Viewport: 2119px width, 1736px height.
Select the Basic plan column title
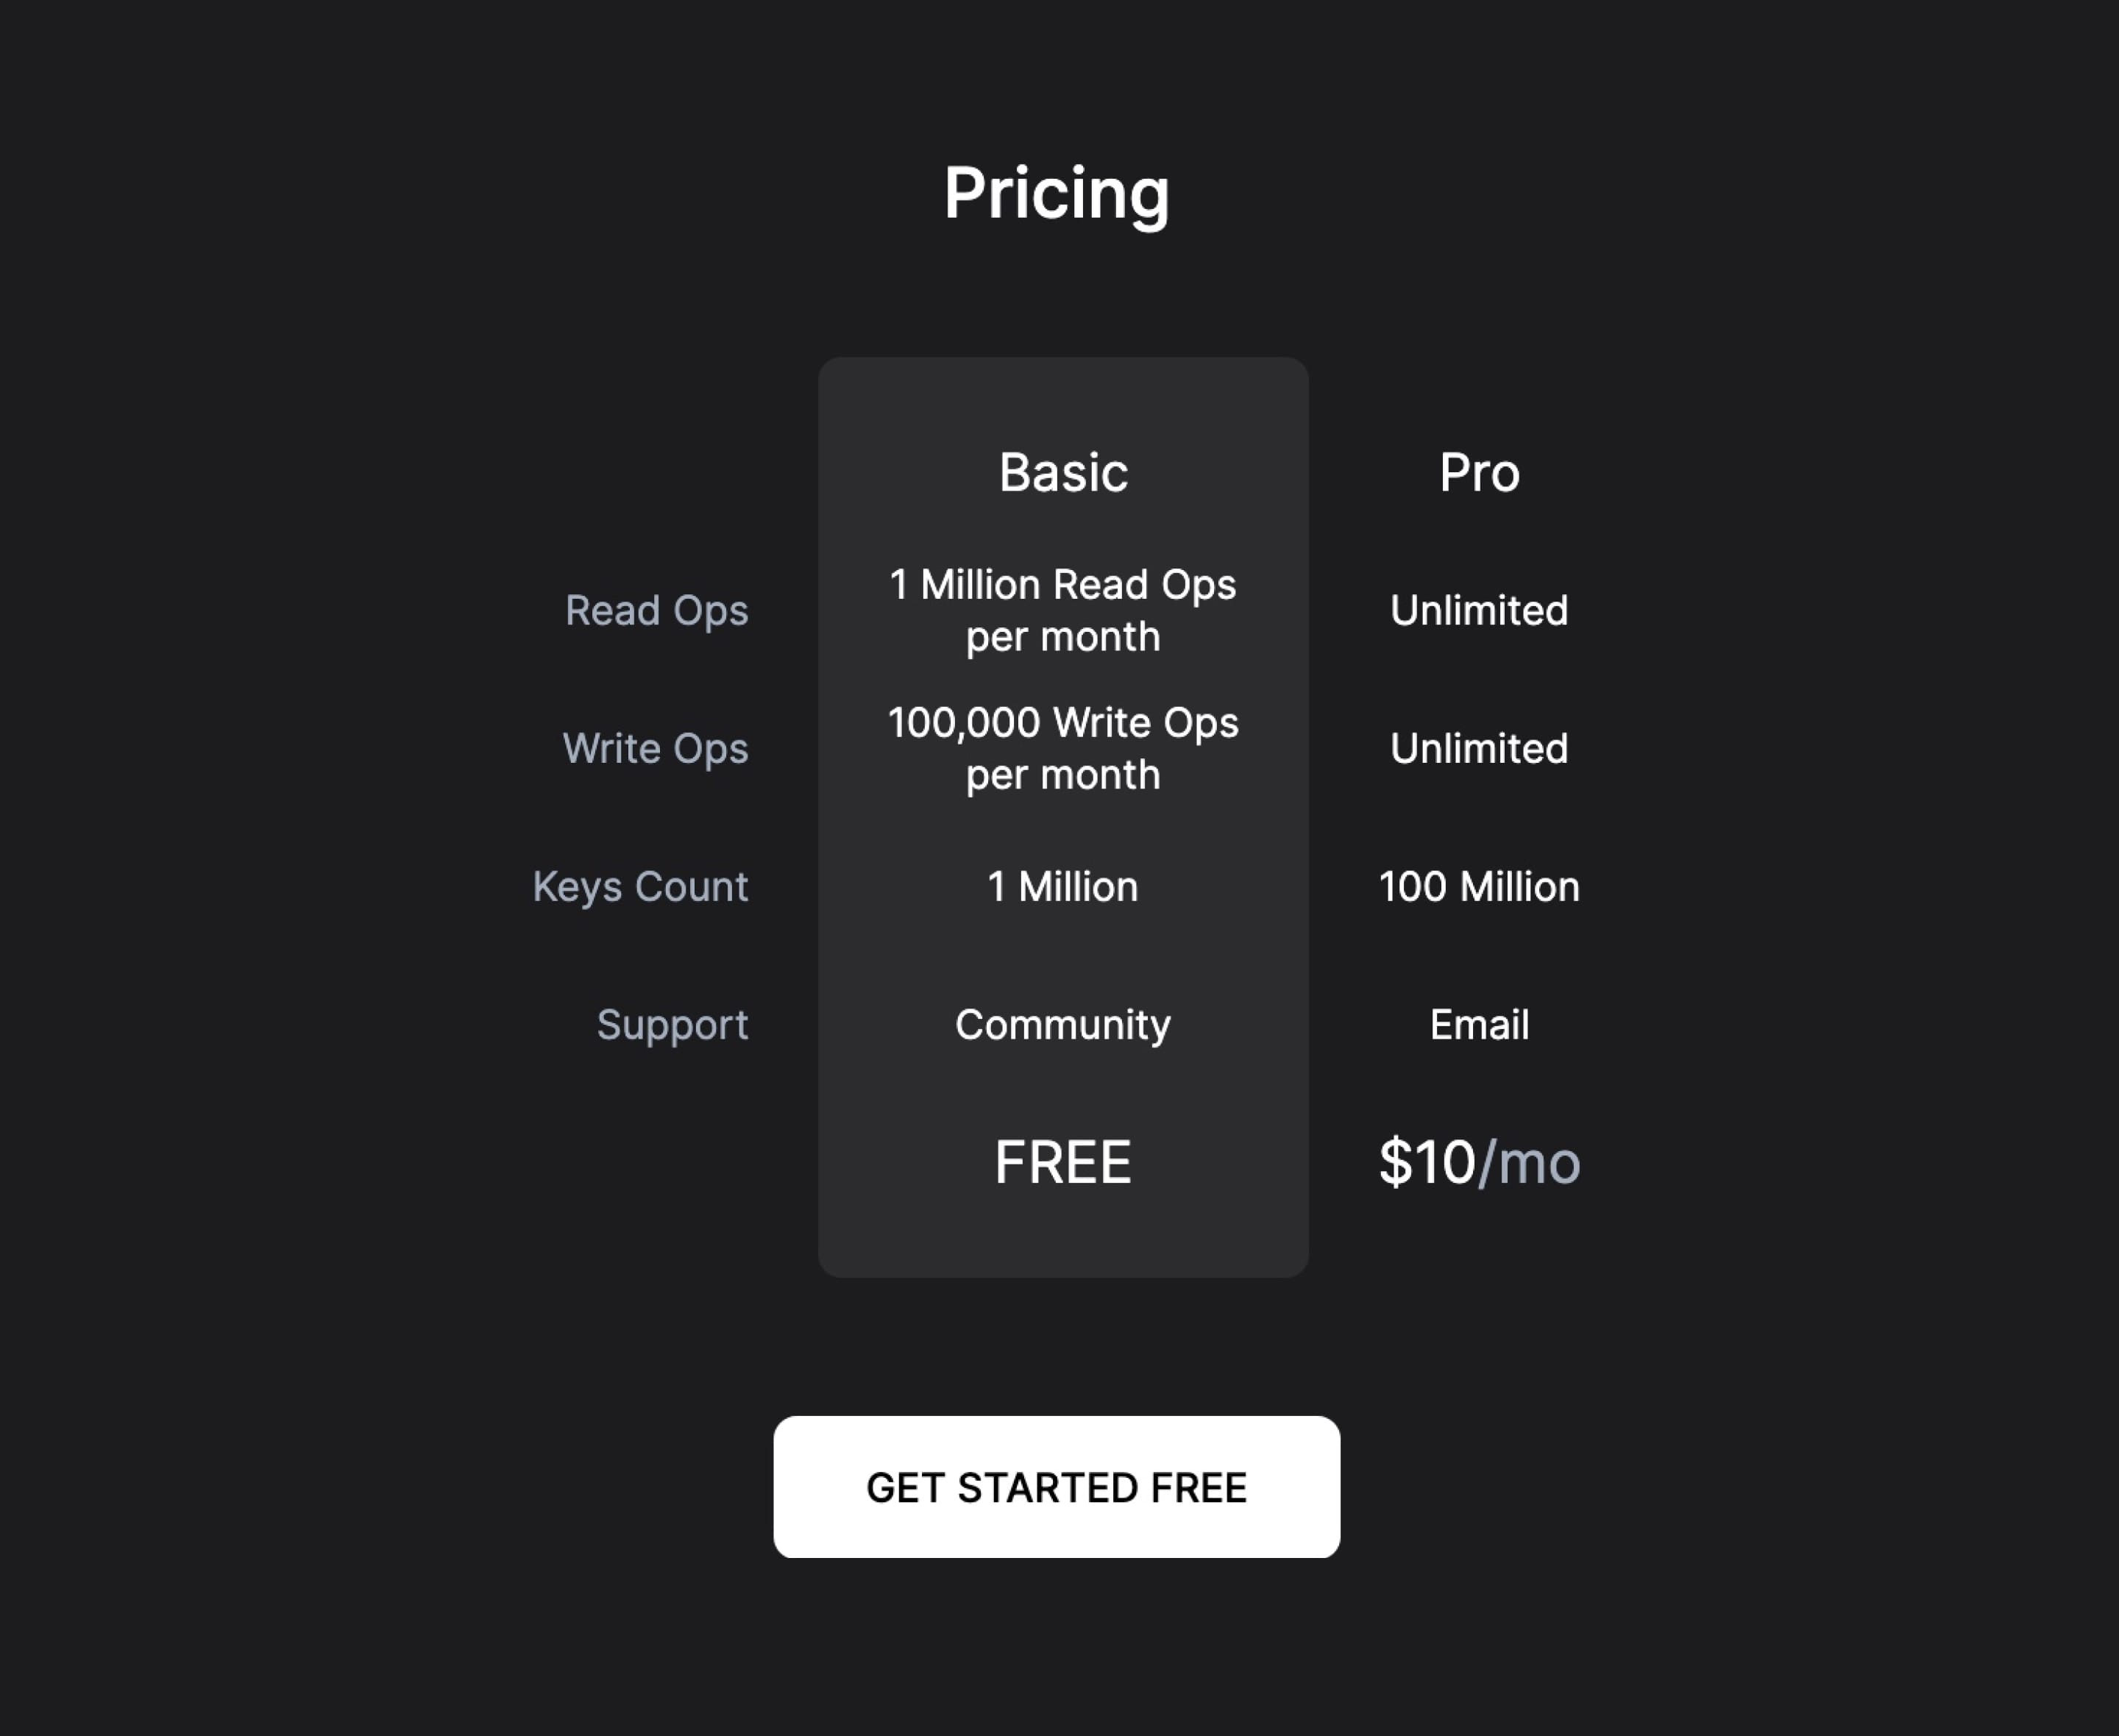click(1063, 472)
